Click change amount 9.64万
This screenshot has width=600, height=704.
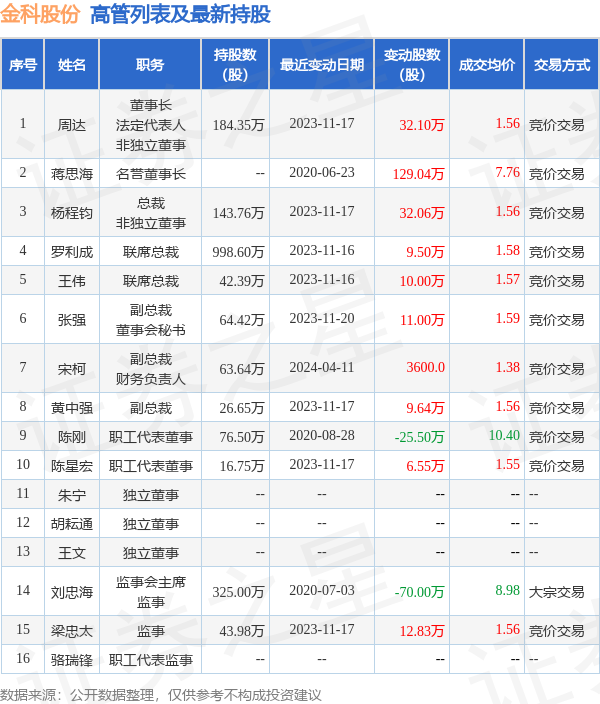425,408
